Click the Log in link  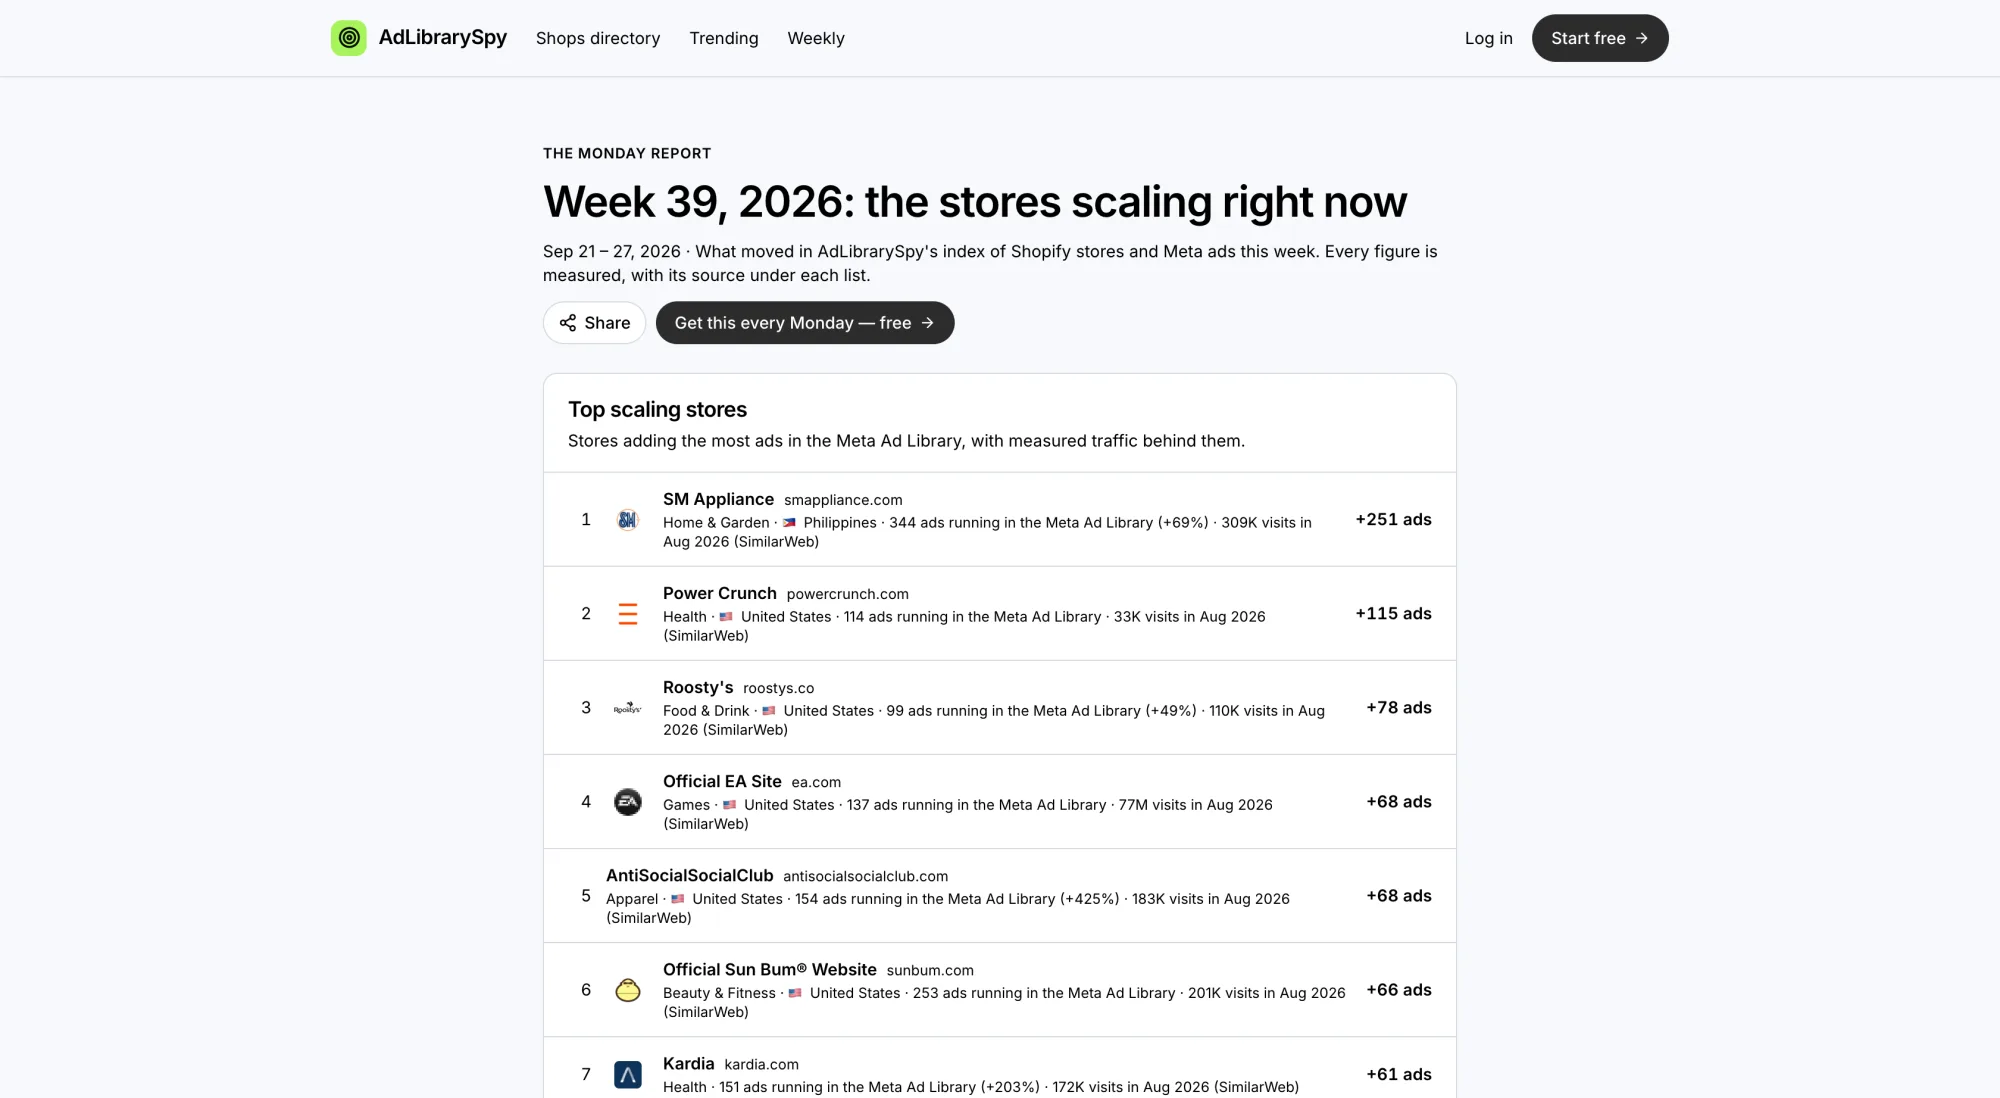(1488, 38)
